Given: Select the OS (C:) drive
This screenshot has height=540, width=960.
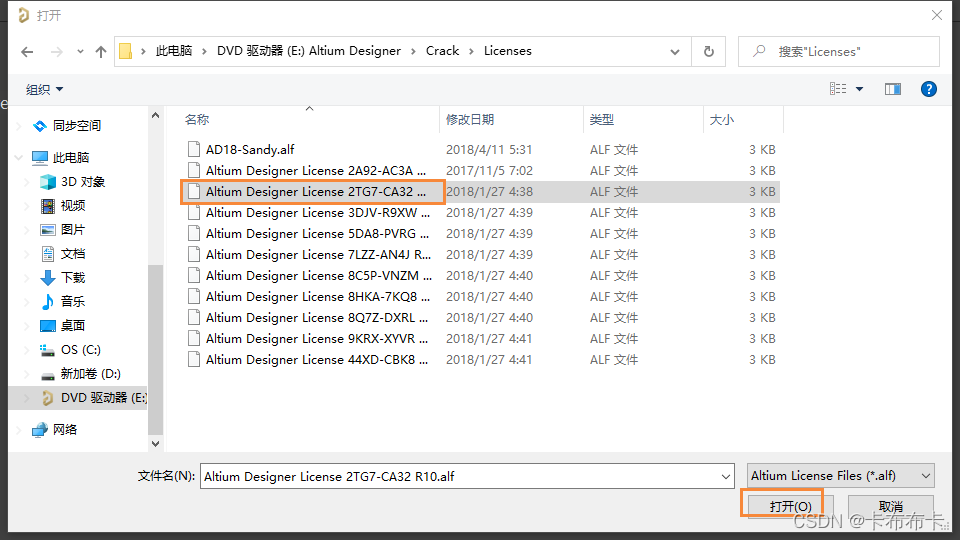Looking at the screenshot, I should (80, 350).
